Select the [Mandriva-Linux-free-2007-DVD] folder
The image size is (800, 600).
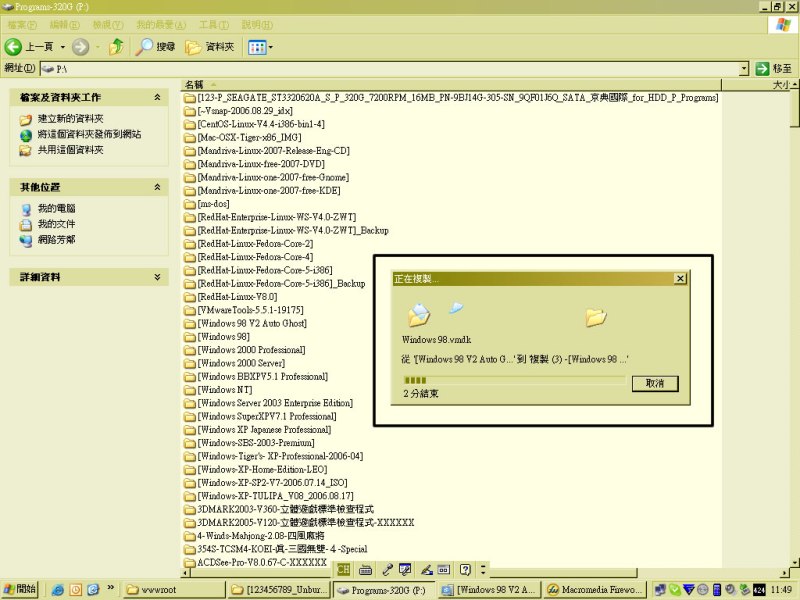click(255, 164)
